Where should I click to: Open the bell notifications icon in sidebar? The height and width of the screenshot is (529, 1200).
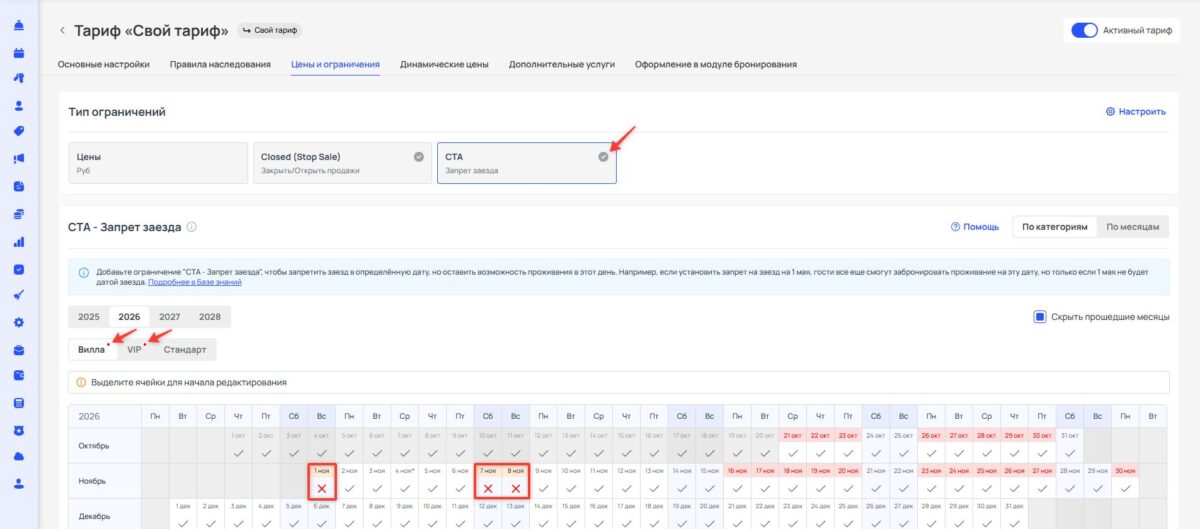click(x=19, y=25)
